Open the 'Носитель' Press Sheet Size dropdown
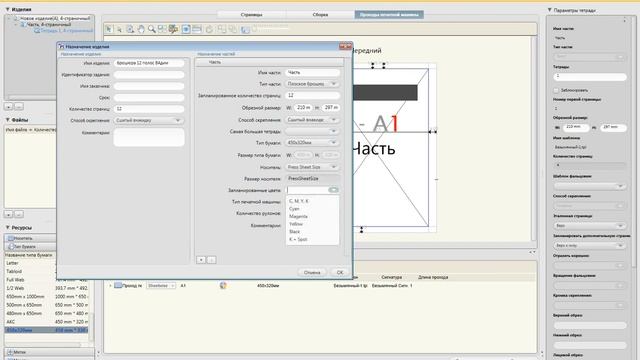The width and height of the screenshot is (640, 360). tap(312, 167)
